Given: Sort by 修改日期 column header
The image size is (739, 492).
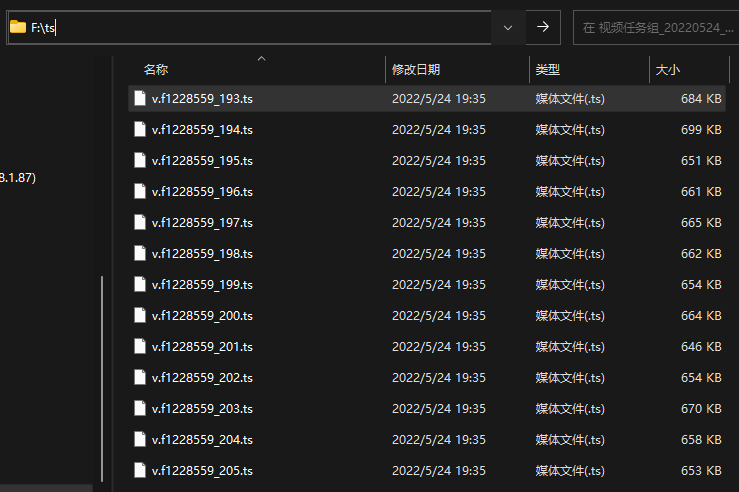Looking at the screenshot, I should (x=416, y=70).
